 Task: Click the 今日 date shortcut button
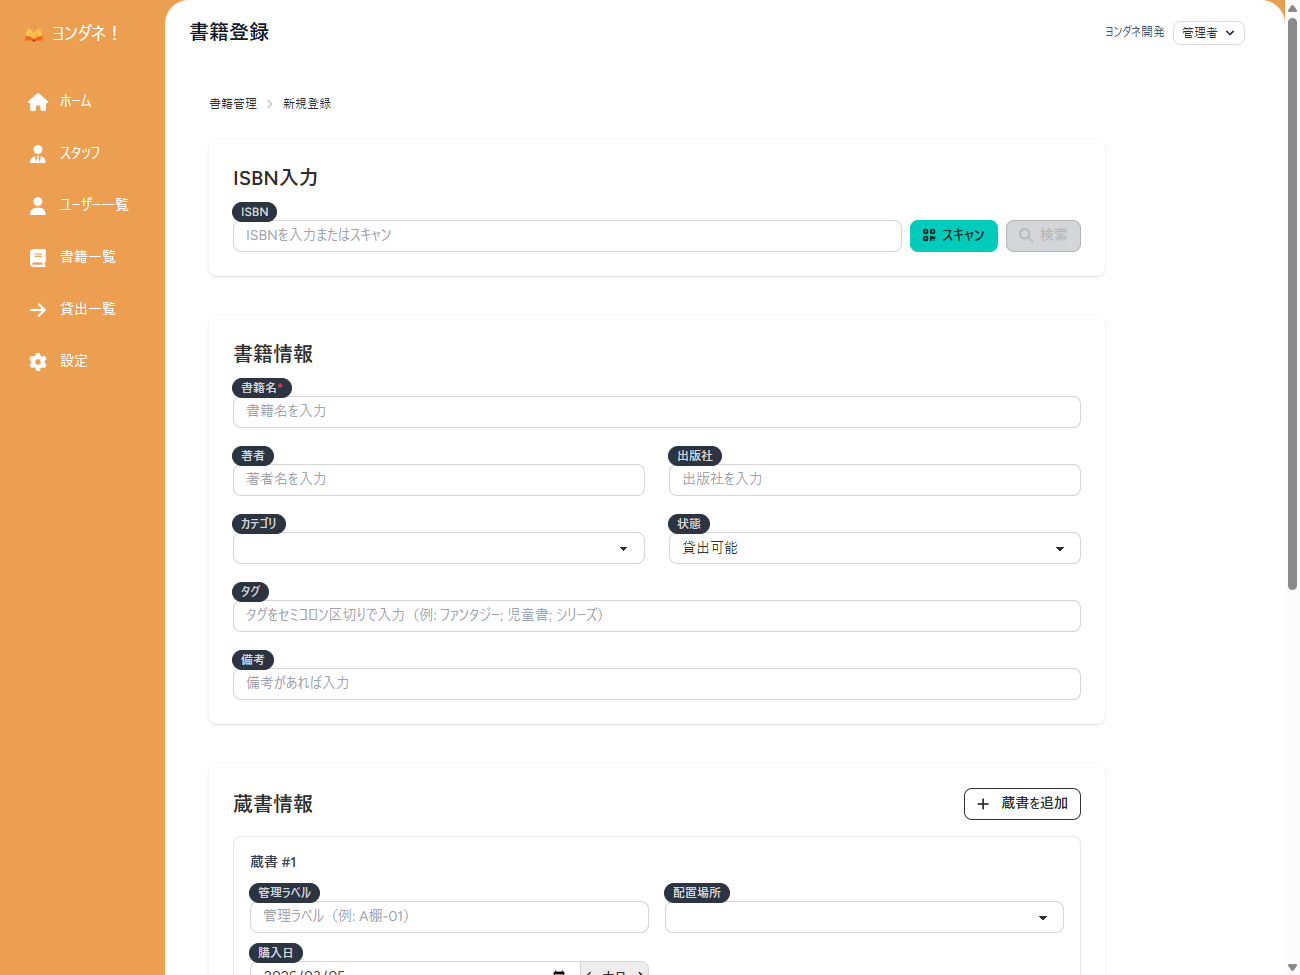[x=614, y=971]
